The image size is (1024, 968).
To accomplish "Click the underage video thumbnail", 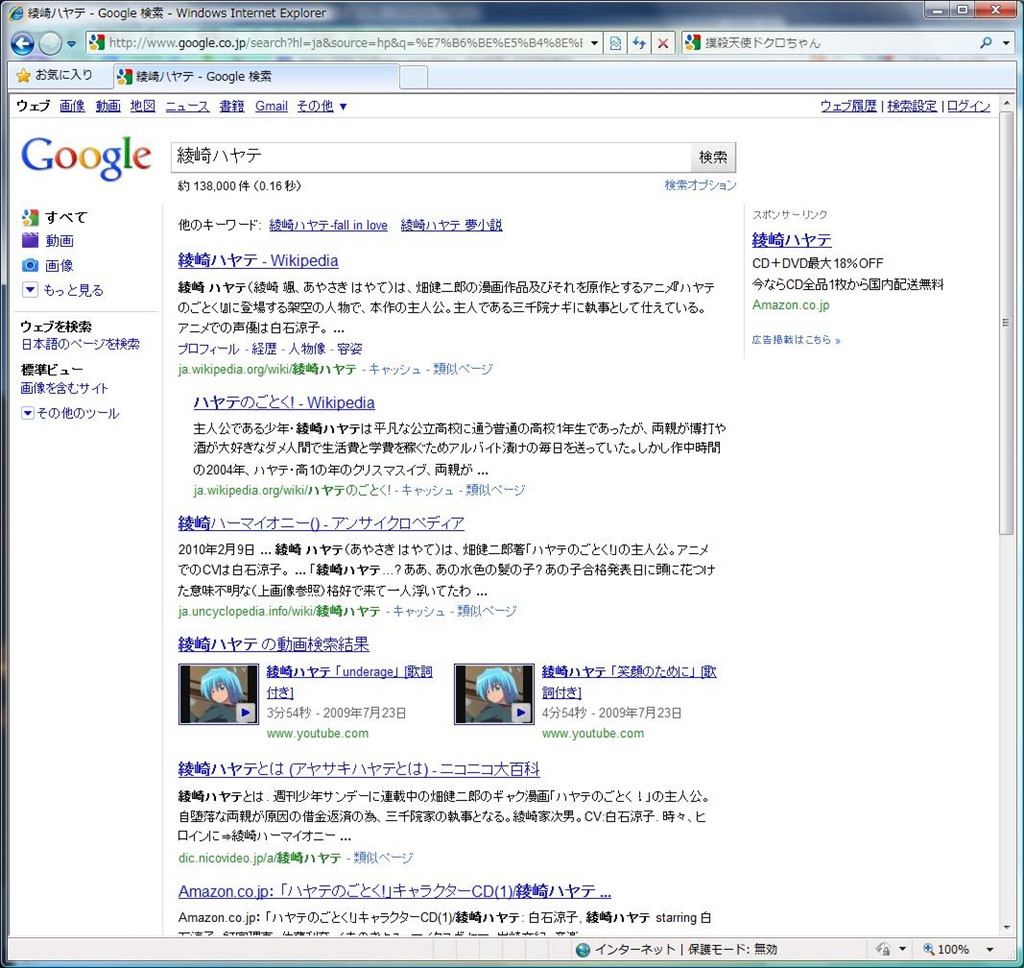I will [219, 694].
